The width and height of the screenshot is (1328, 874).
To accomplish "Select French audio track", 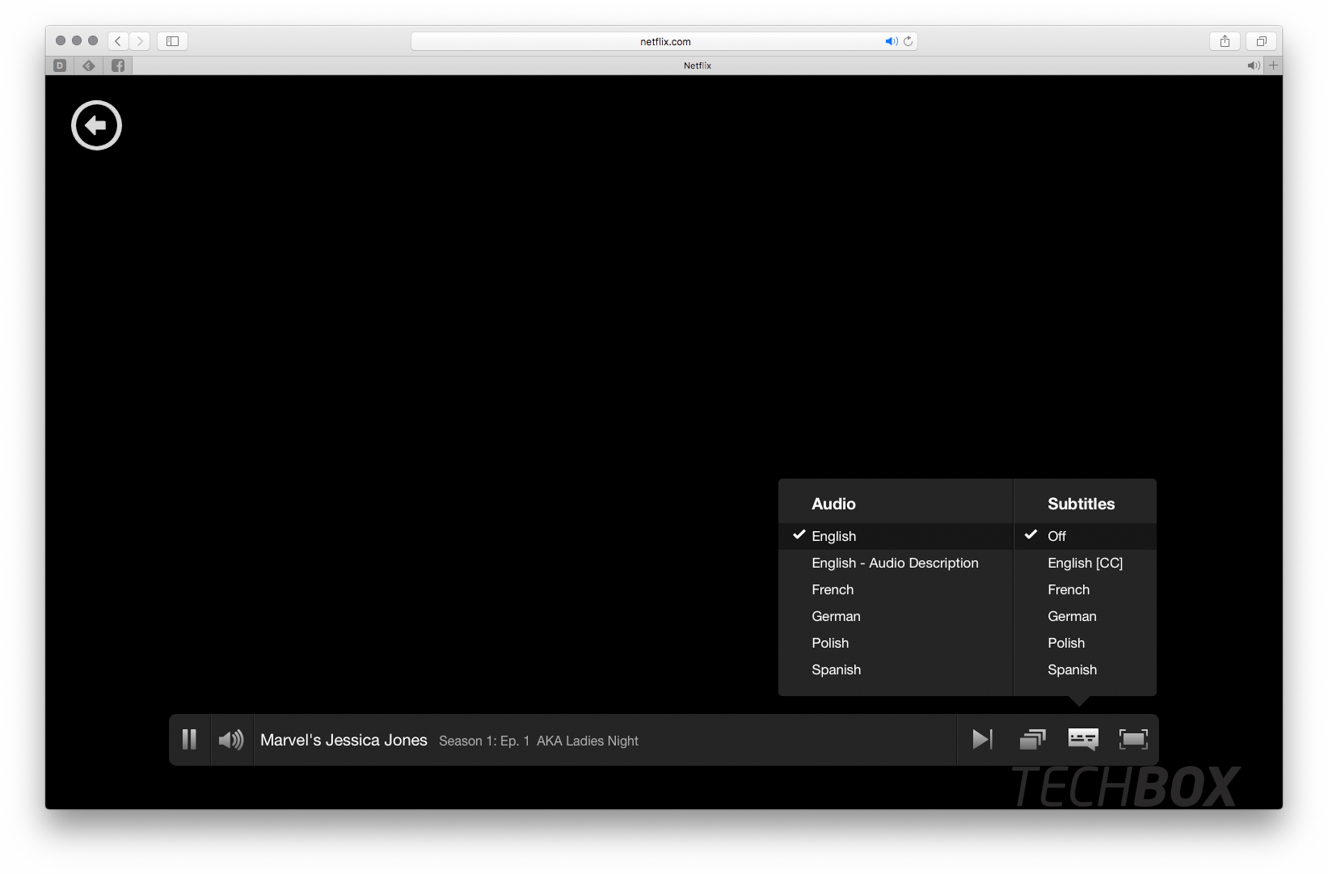I will (x=895, y=590).
